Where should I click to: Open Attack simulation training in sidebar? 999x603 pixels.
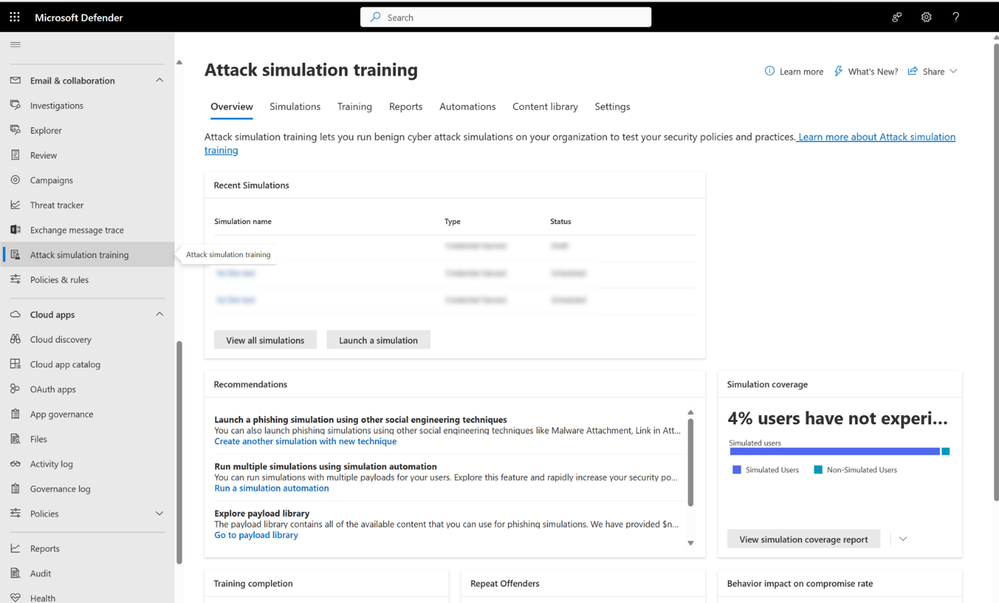87,254
